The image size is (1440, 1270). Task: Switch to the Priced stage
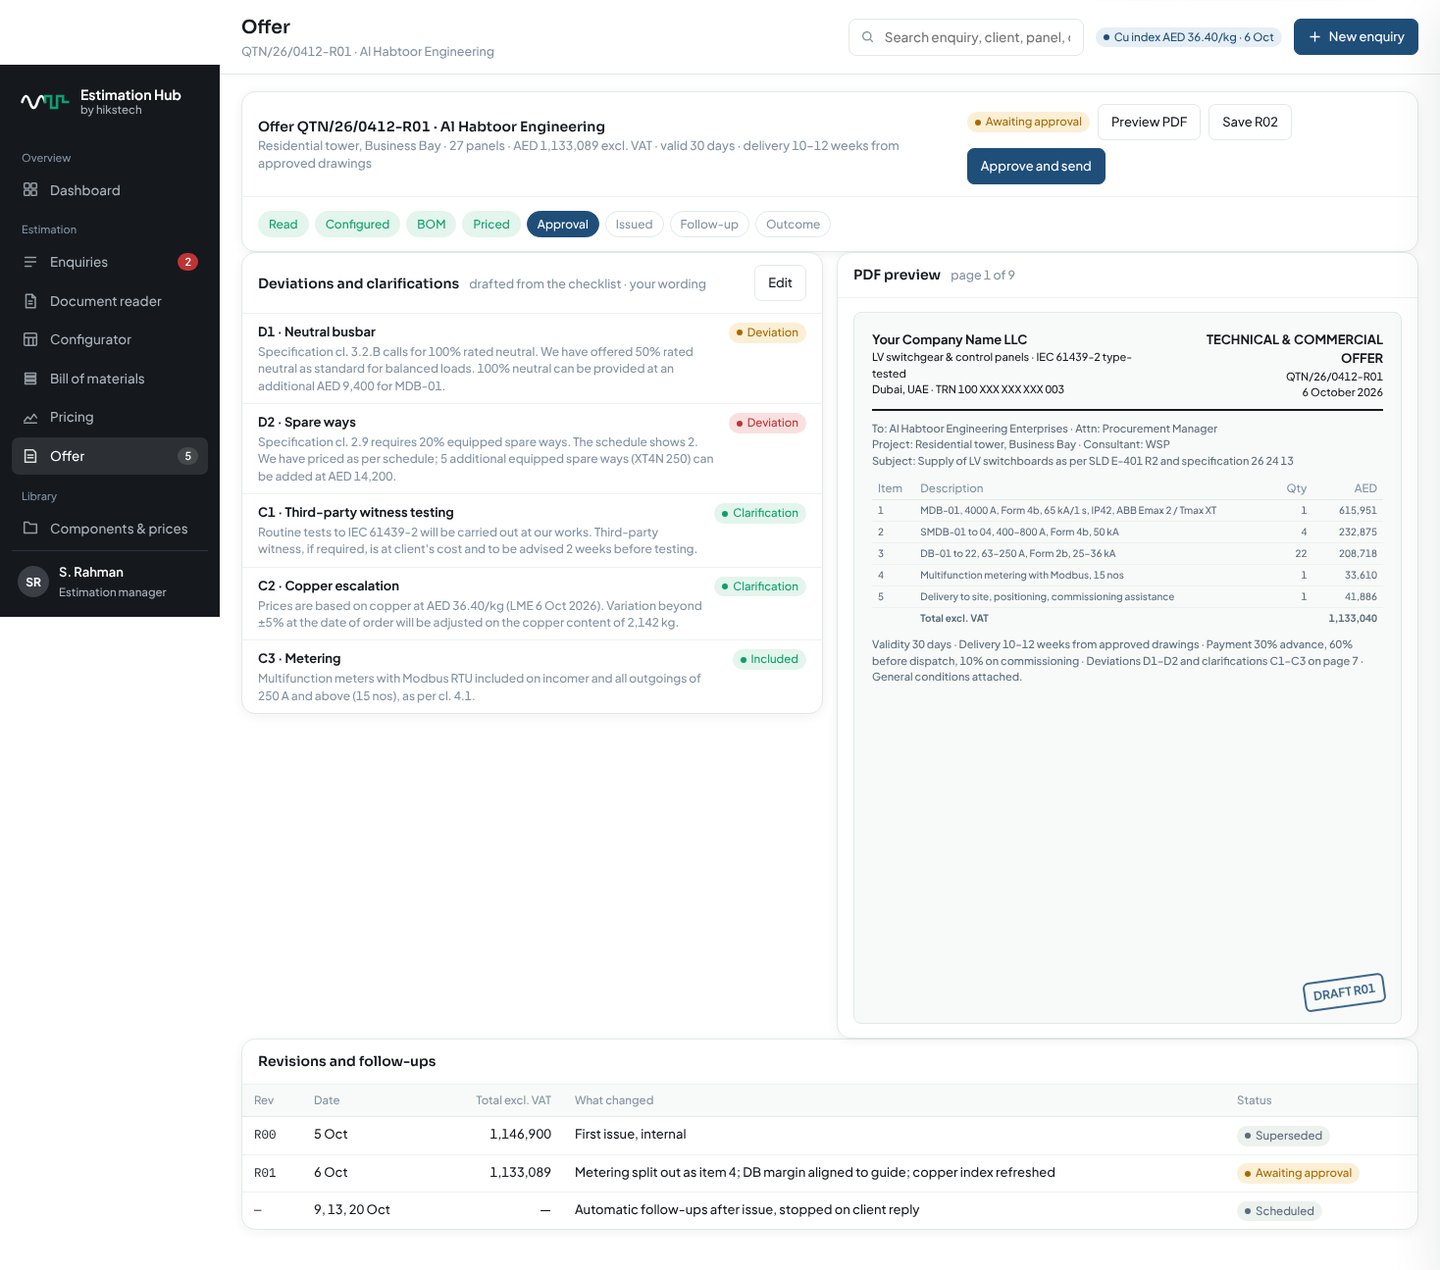[491, 224]
